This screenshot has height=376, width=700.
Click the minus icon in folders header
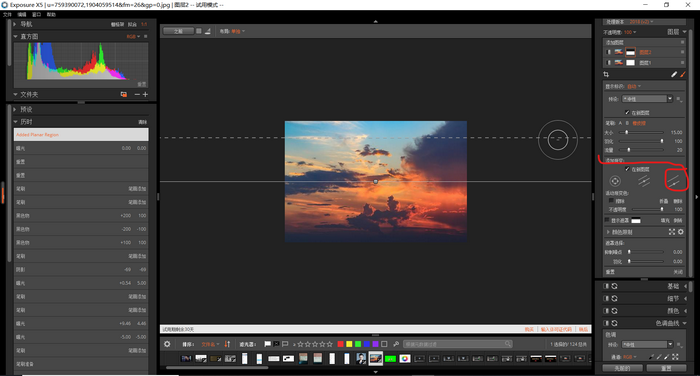pyautogui.click(x=137, y=94)
